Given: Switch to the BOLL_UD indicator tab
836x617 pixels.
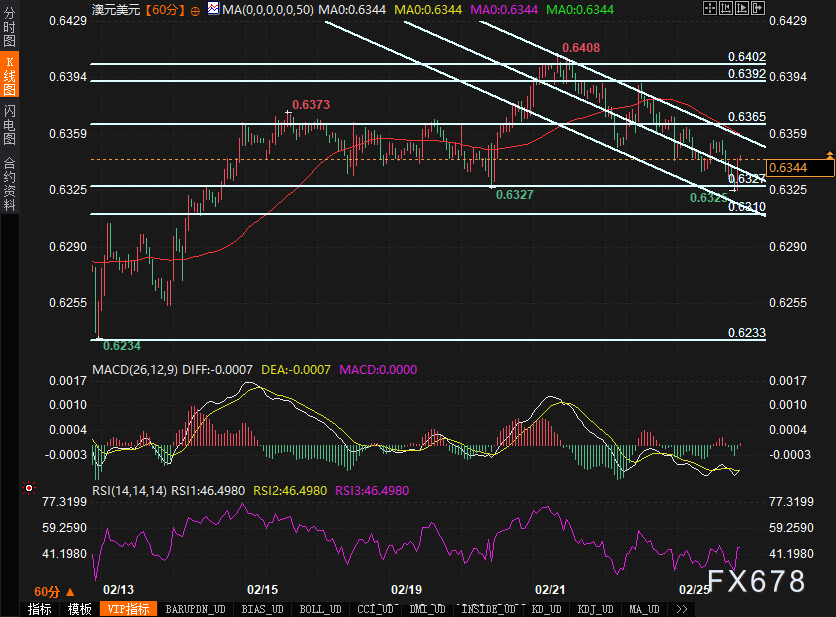Looking at the screenshot, I should [x=320, y=609].
